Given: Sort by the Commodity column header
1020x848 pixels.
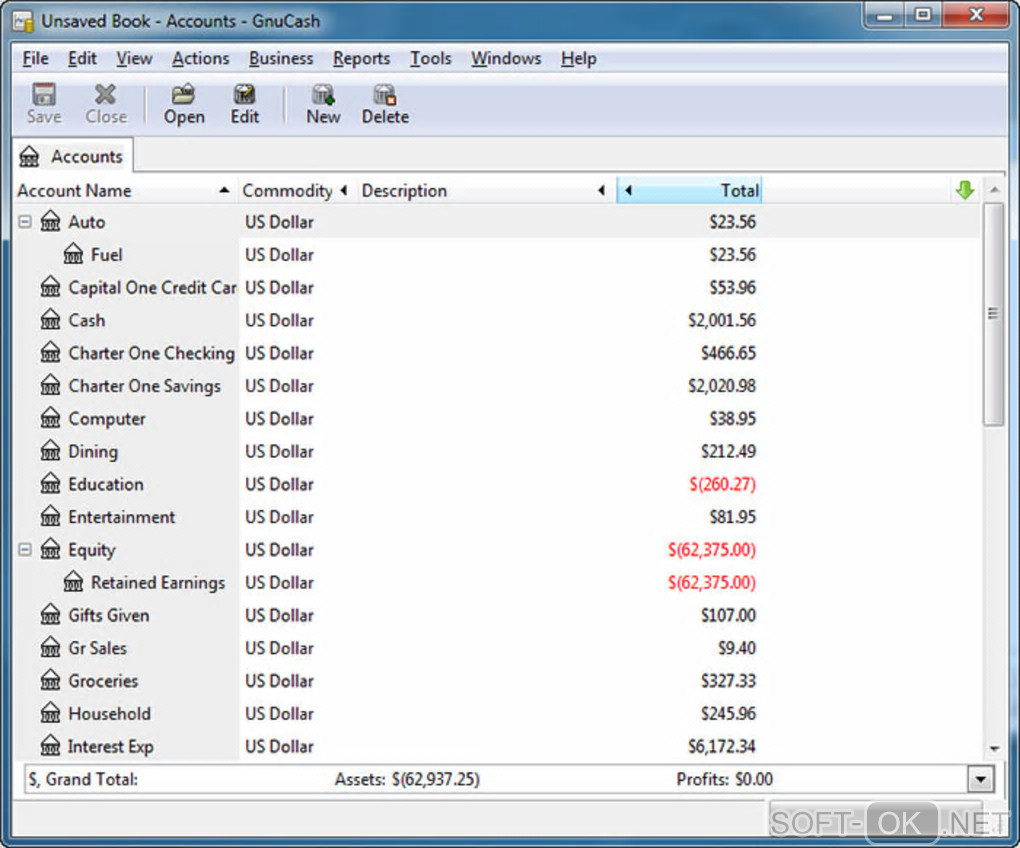Looking at the screenshot, I should 296,191.
